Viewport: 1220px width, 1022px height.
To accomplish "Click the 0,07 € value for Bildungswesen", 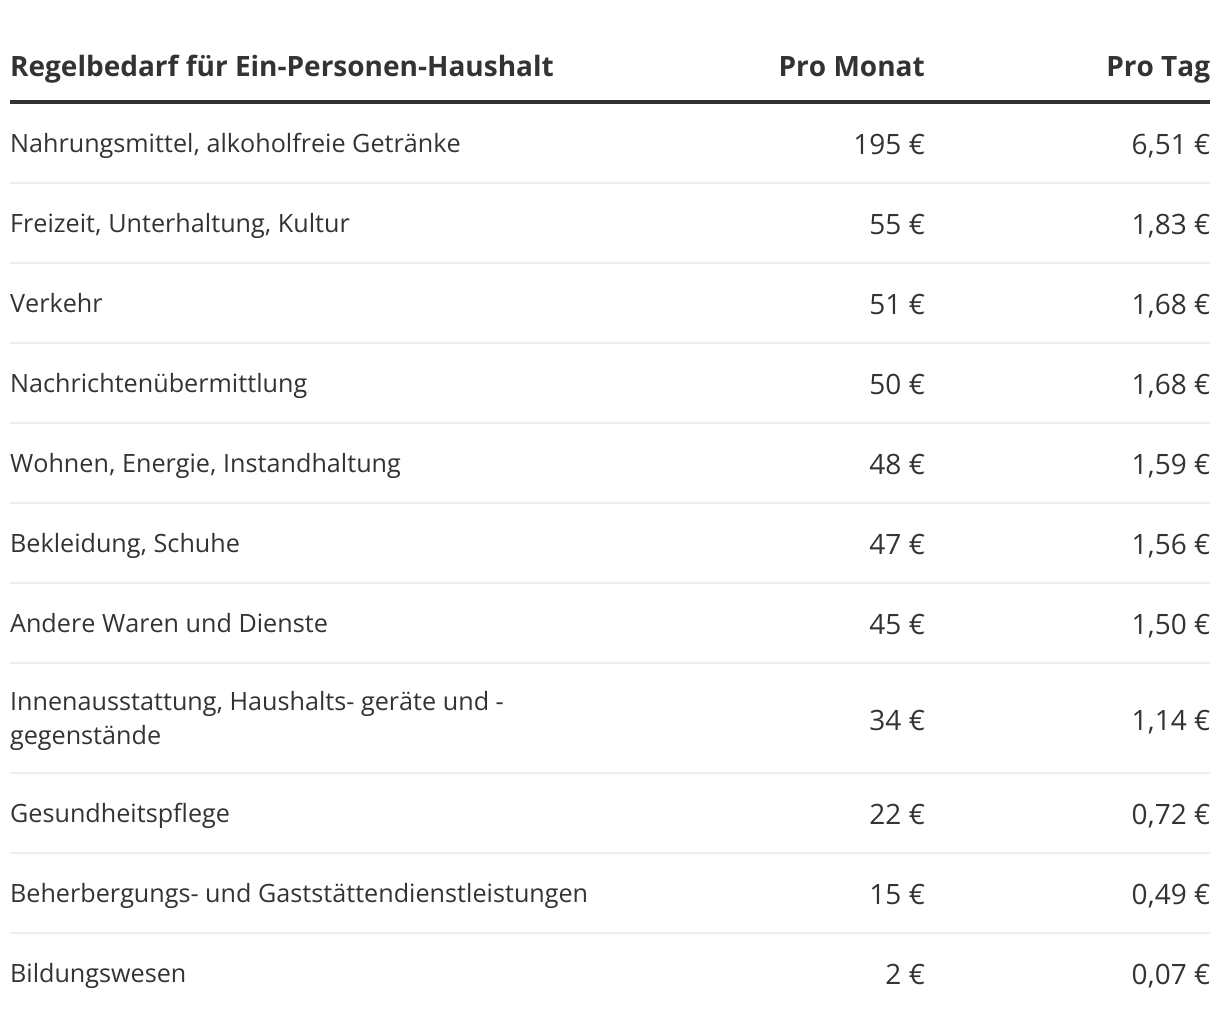I will [1170, 974].
